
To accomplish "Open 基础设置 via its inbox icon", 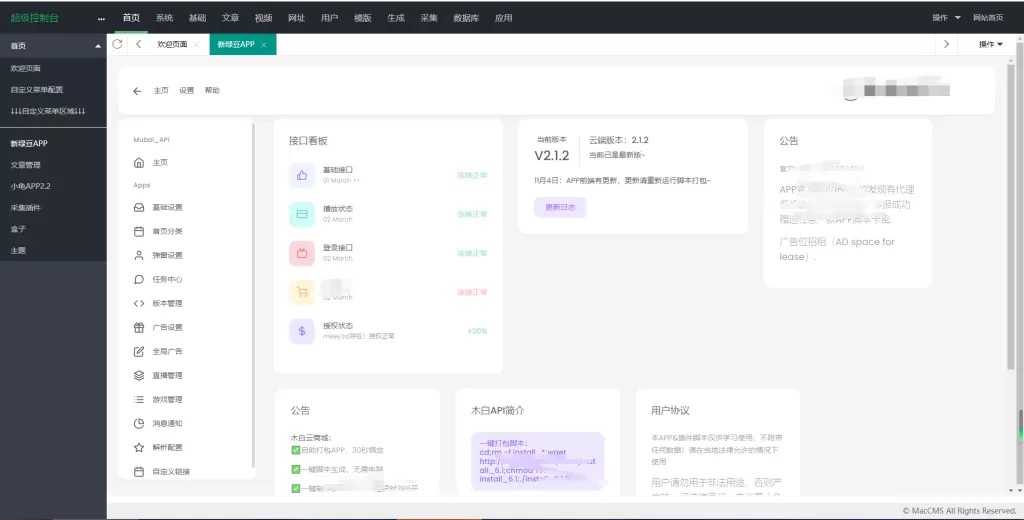I will pos(138,207).
